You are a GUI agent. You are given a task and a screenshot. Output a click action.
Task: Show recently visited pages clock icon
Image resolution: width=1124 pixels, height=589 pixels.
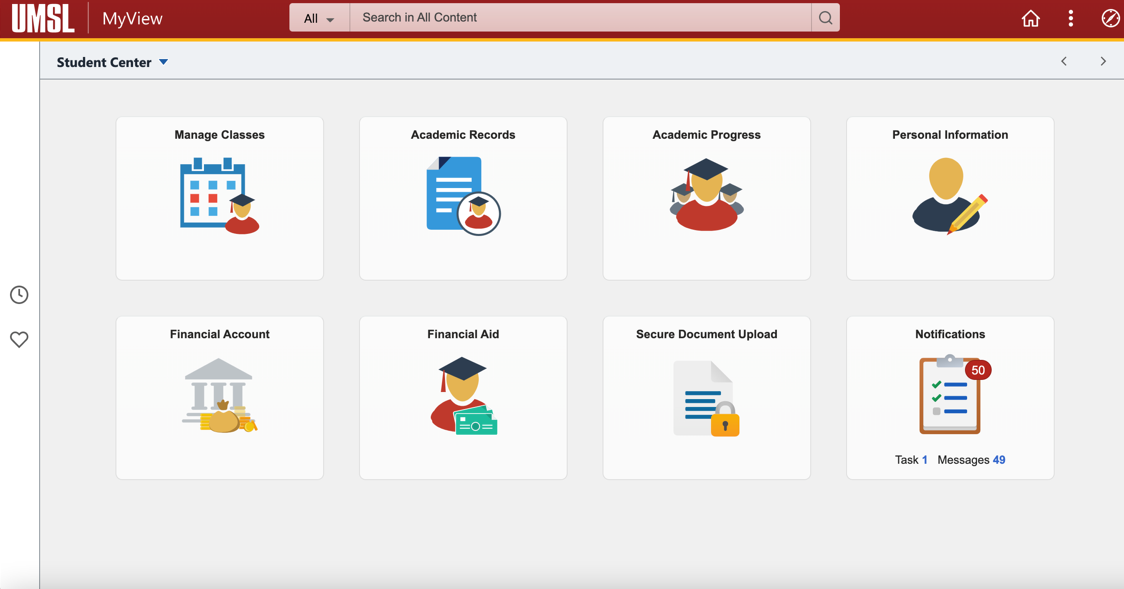(x=19, y=294)
